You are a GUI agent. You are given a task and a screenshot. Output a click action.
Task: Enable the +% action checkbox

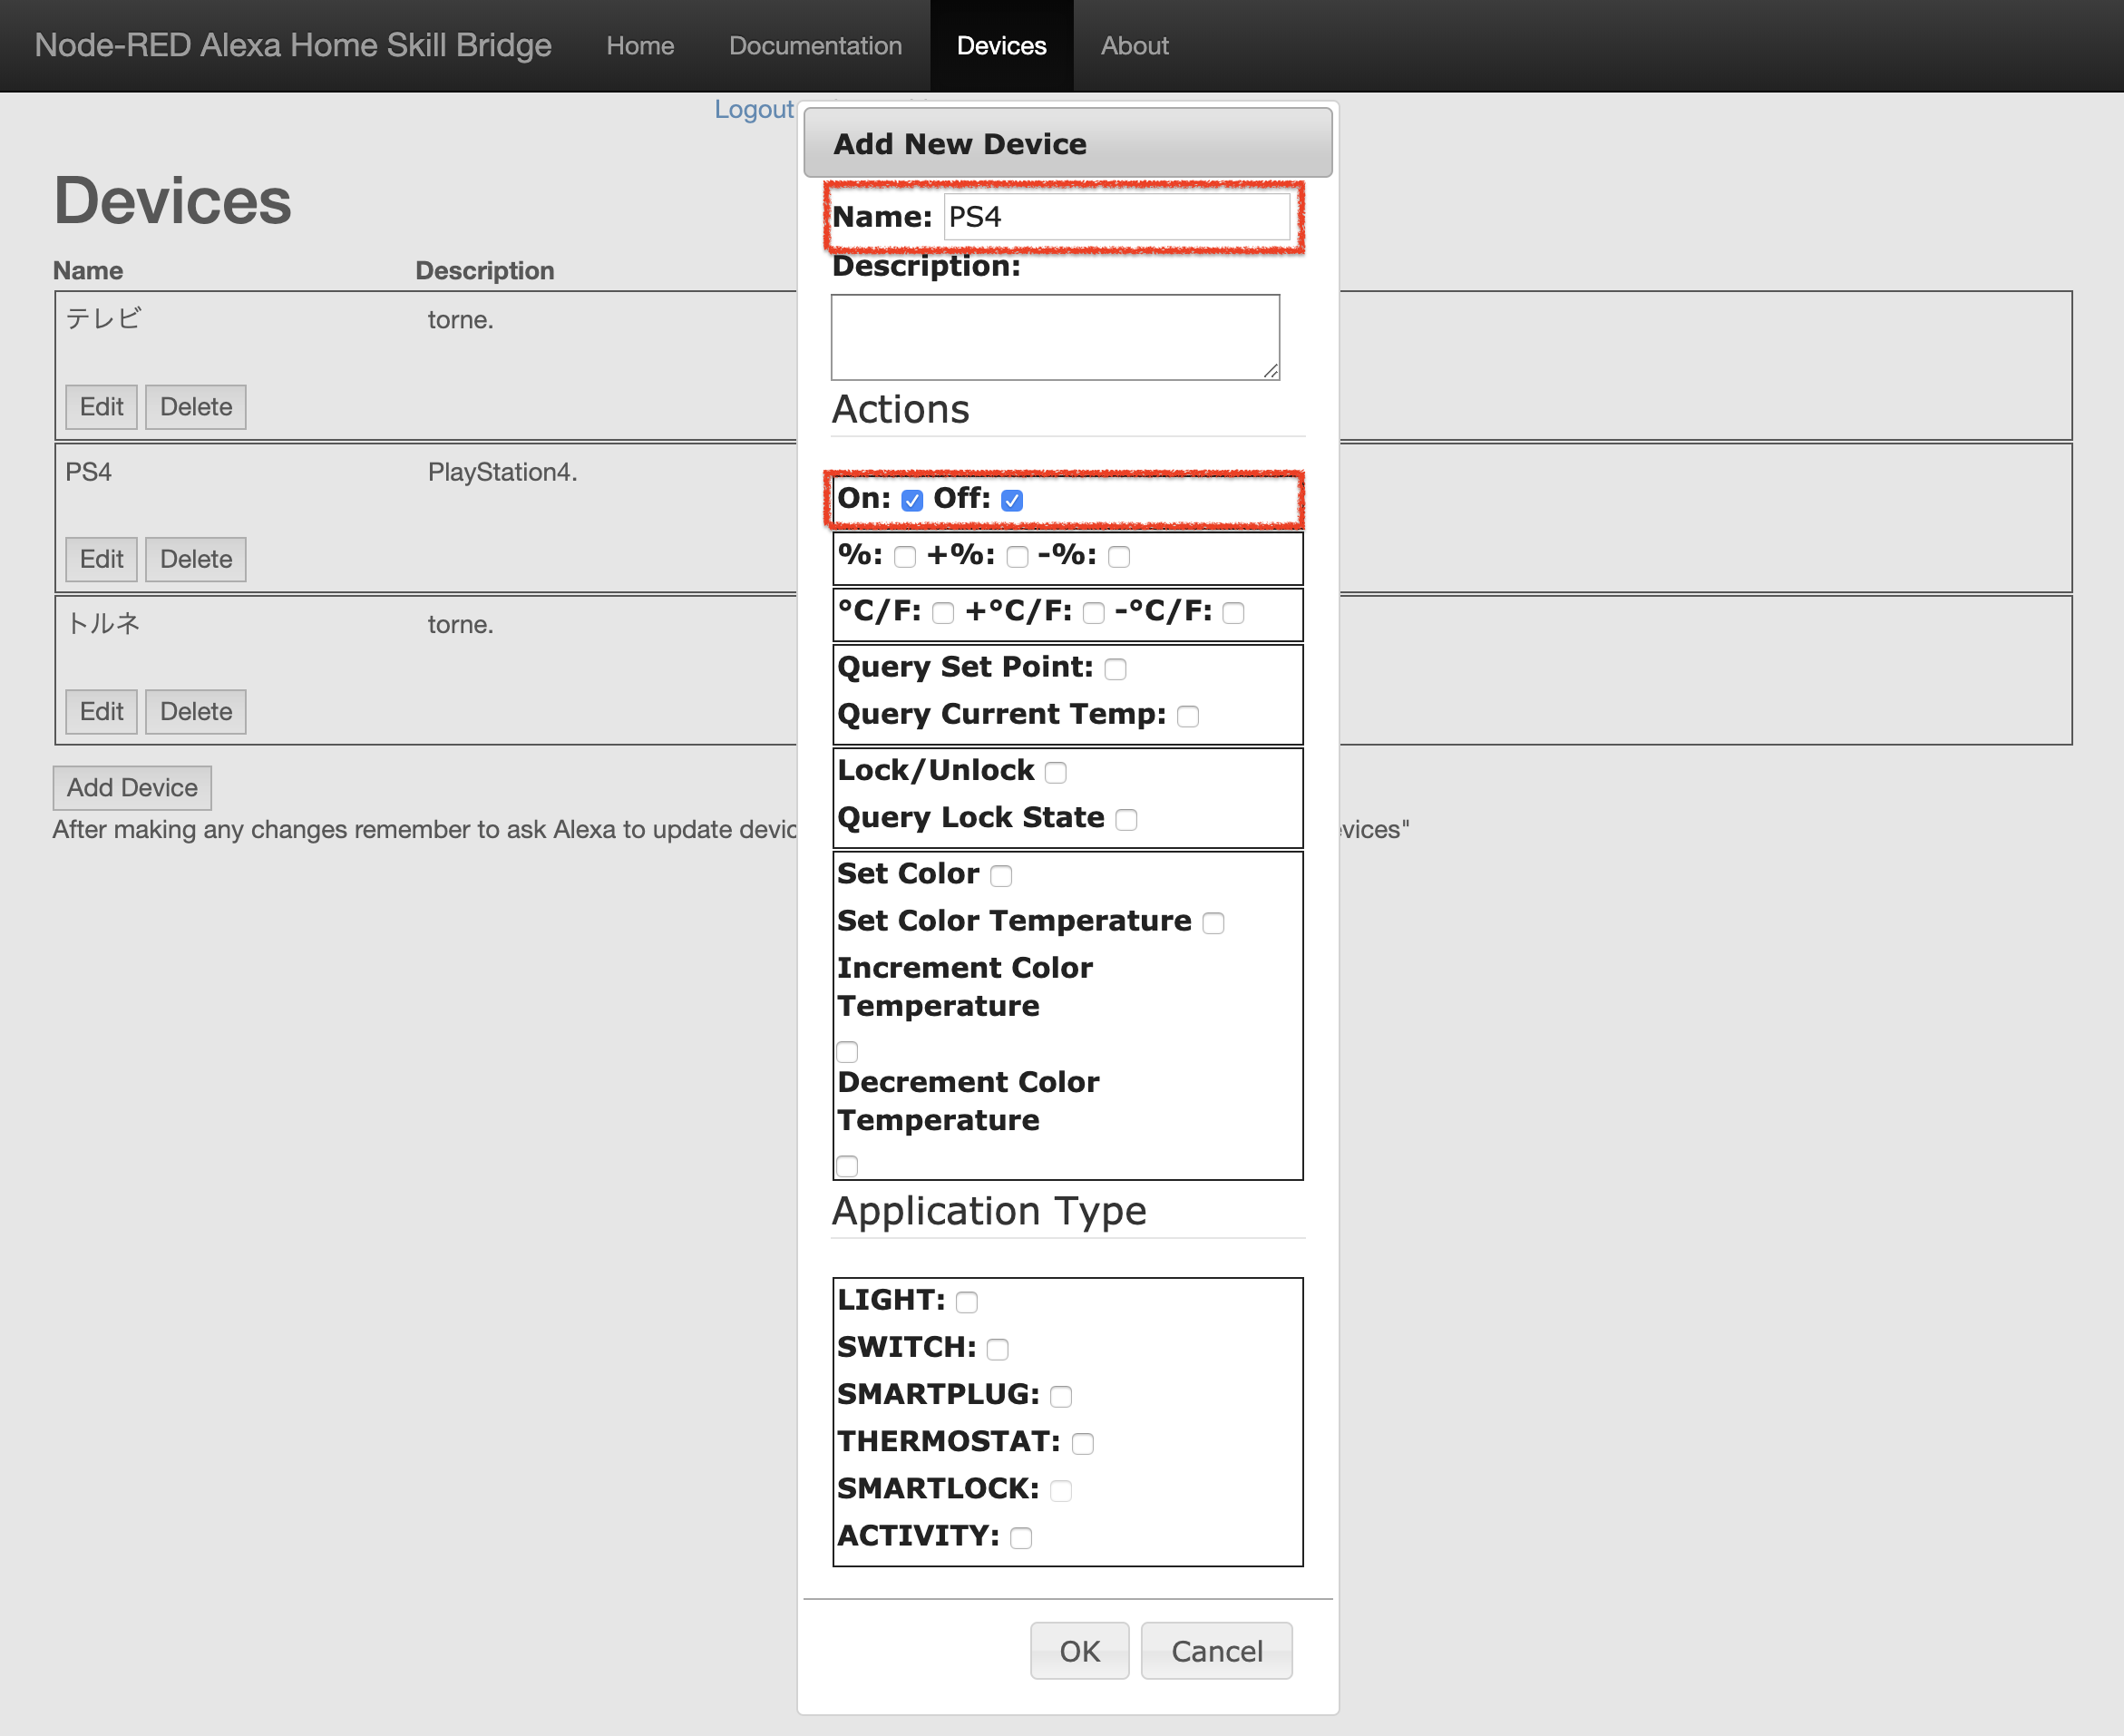[1017, 557]
